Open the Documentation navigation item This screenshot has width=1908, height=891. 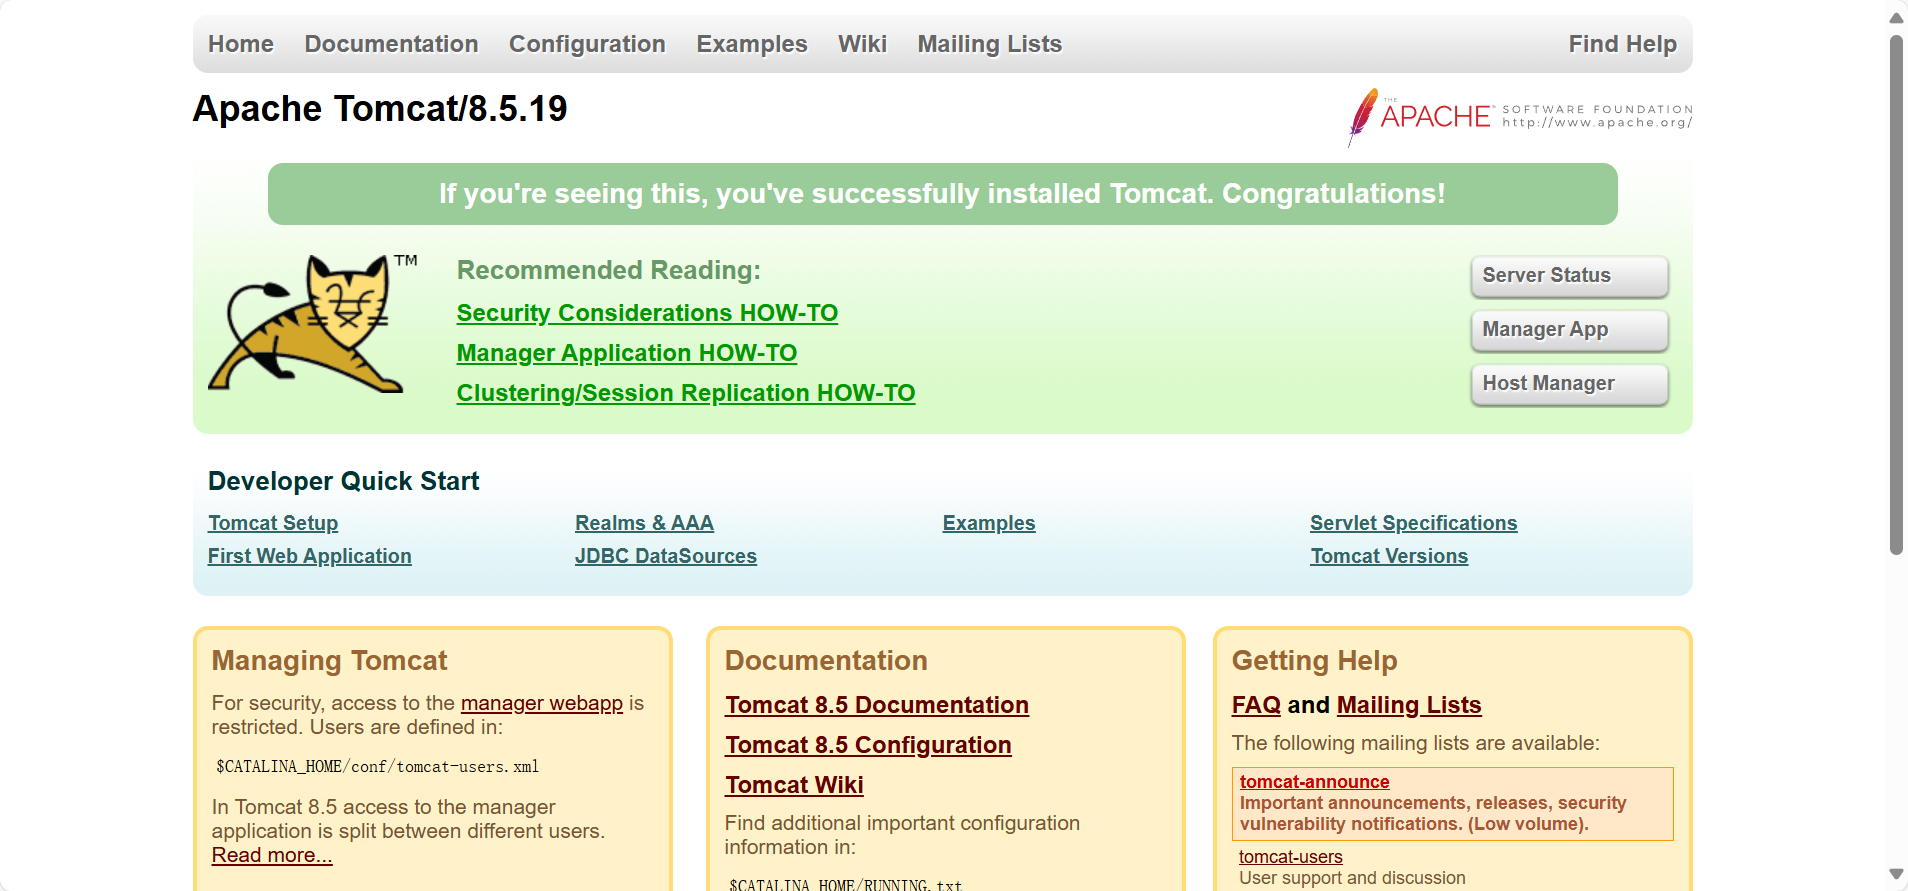pyautogui.click(x=392, y=44)
